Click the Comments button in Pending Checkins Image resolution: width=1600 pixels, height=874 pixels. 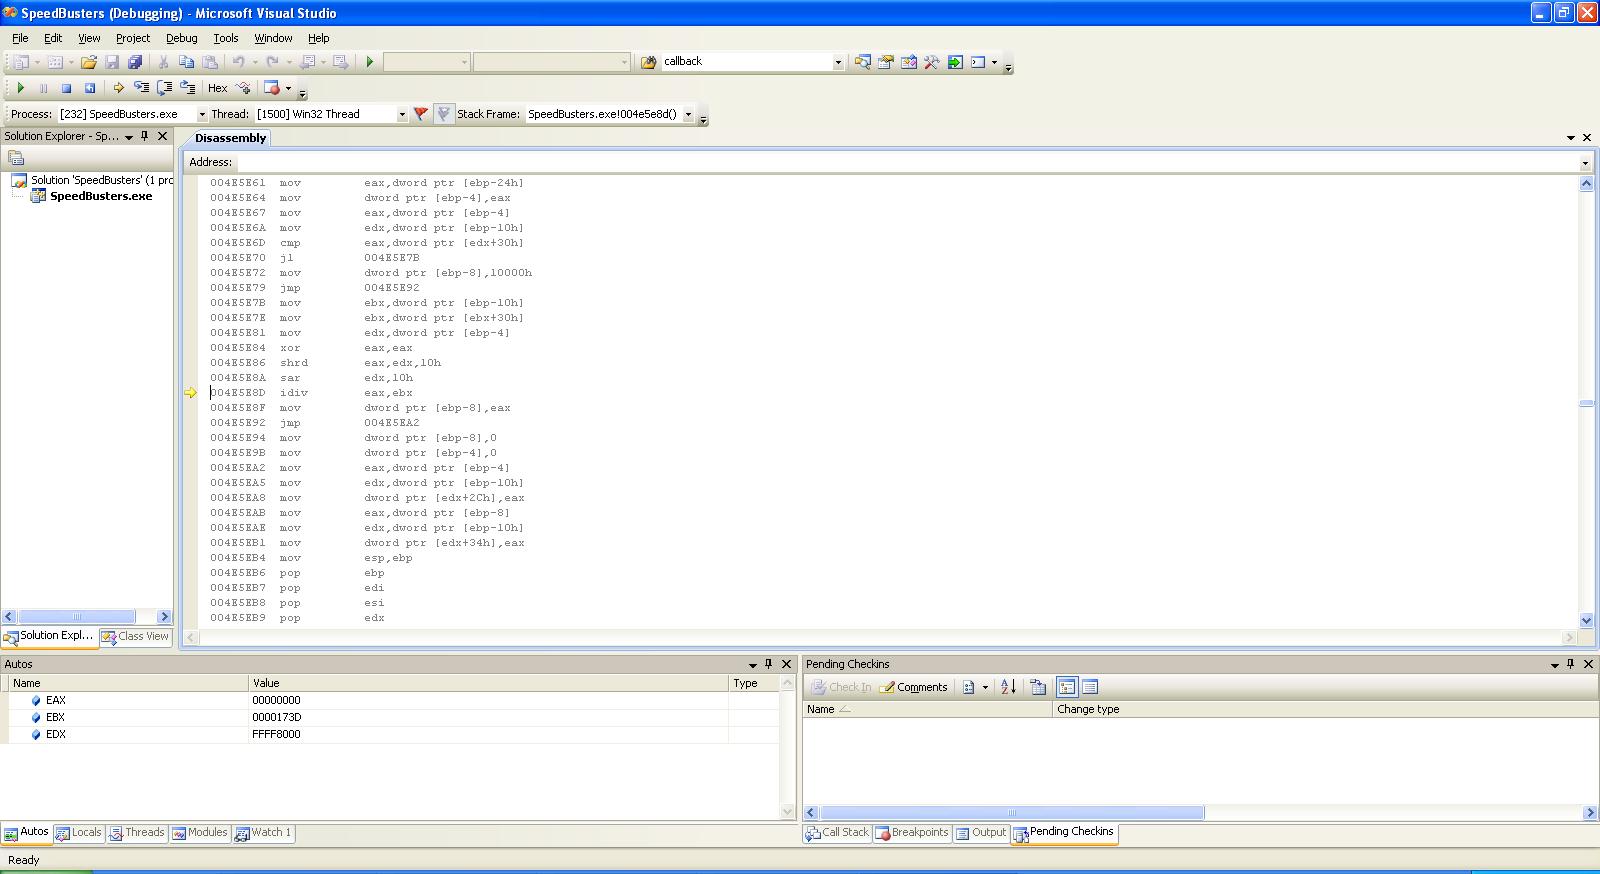[913, 687]
